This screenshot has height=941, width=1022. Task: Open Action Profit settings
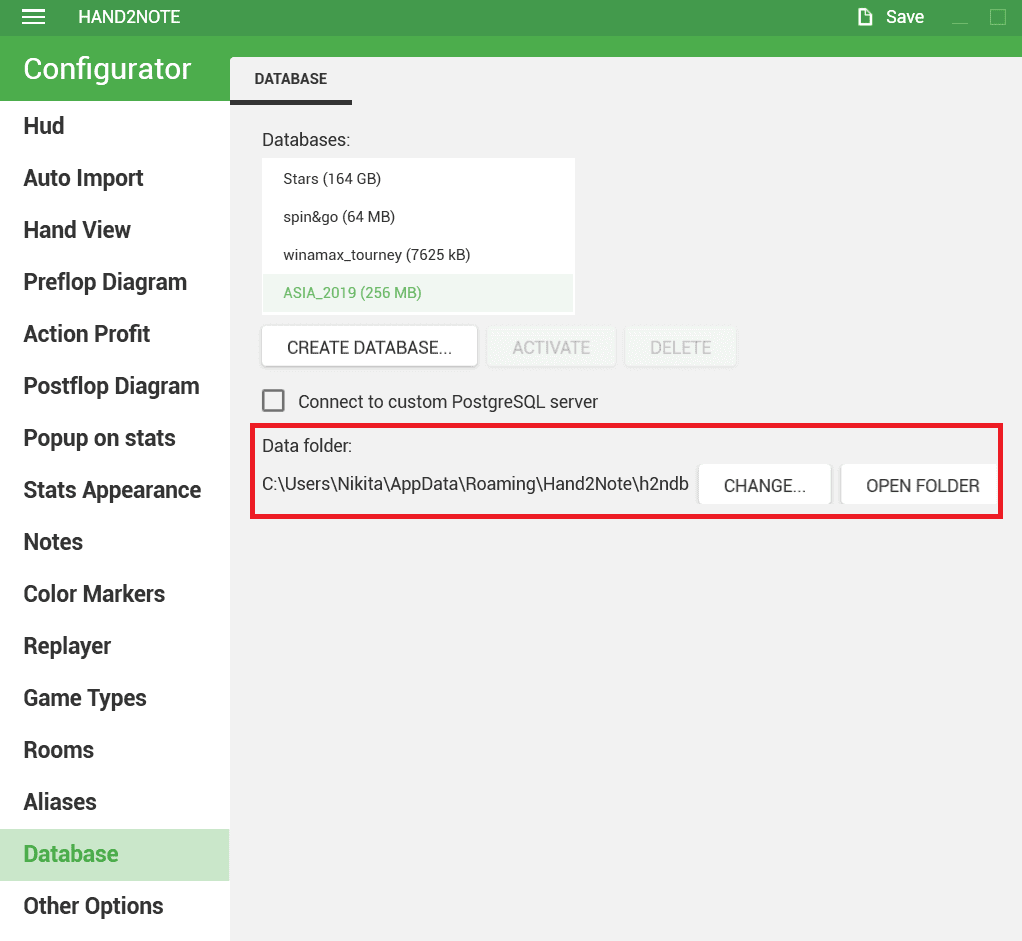pos(115,334)
